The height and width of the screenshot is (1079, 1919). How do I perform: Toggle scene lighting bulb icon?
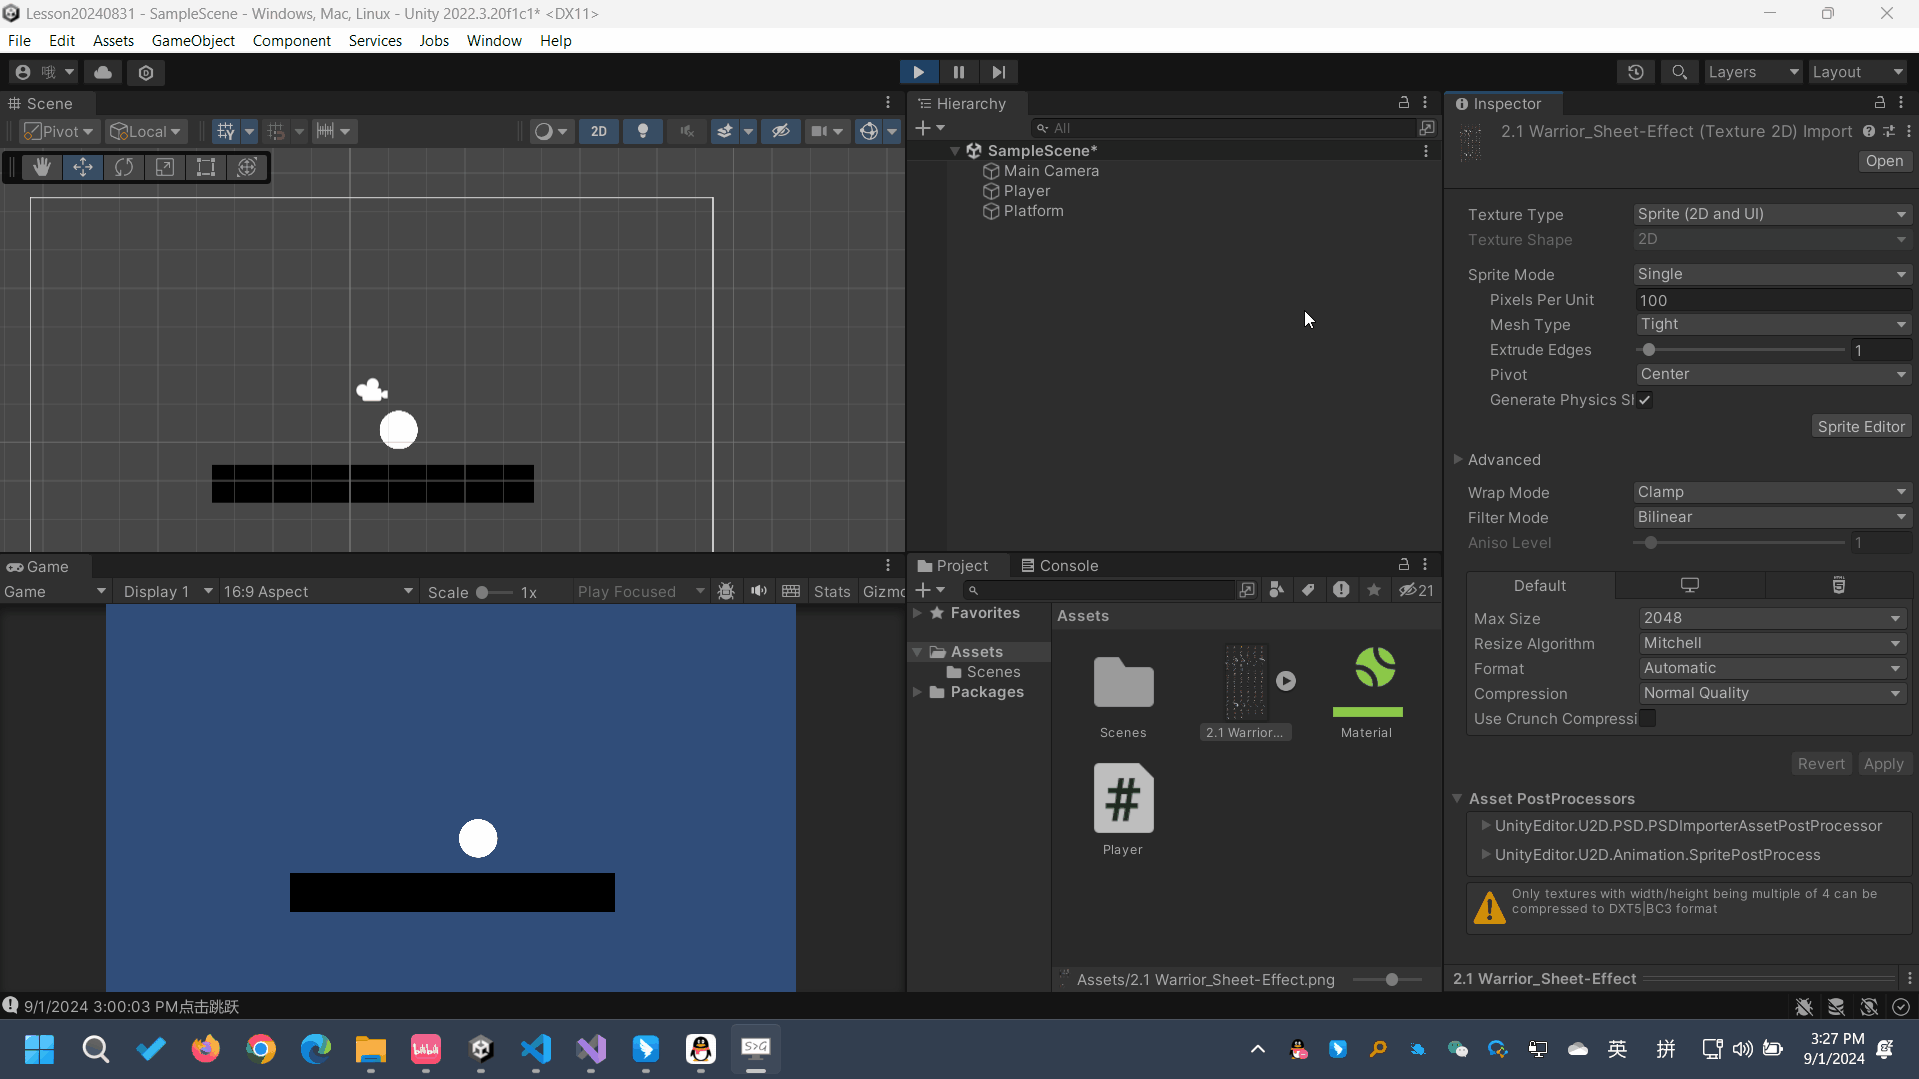642,131
